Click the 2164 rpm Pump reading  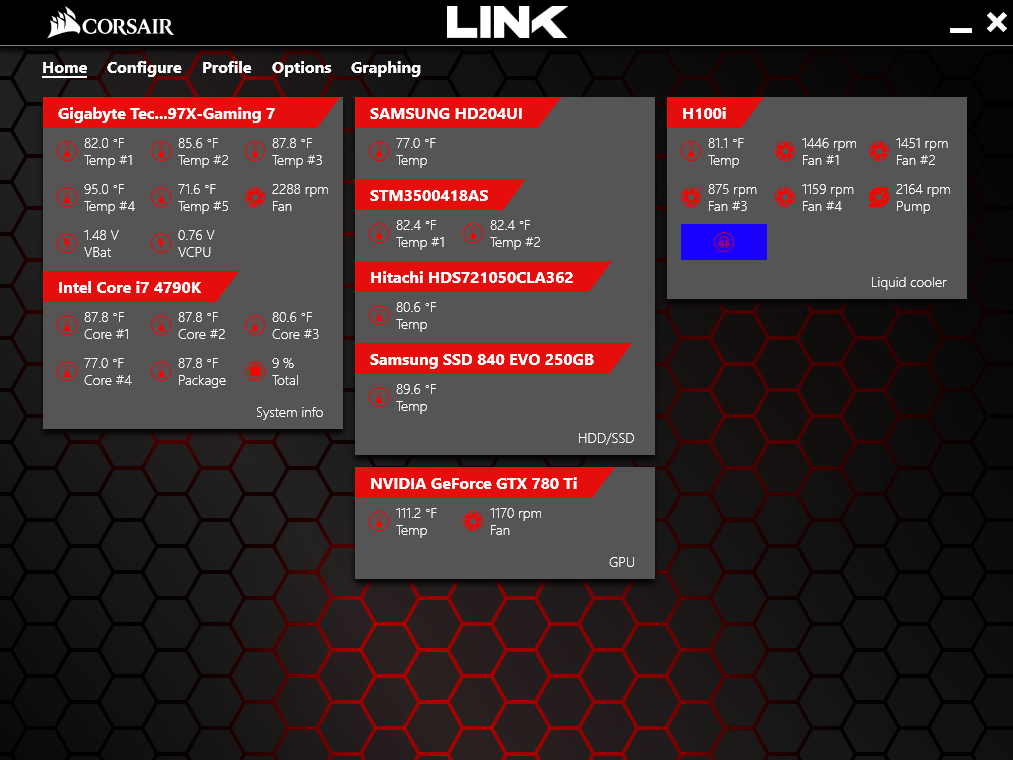pos(923,189)
